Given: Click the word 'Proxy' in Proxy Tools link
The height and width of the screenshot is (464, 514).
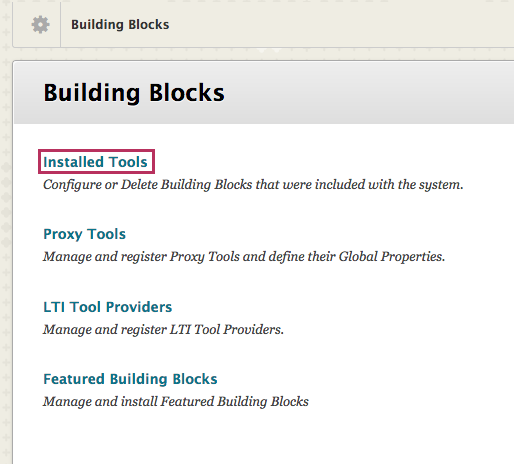Looking at the screenshot, I should tap(63, 234).
